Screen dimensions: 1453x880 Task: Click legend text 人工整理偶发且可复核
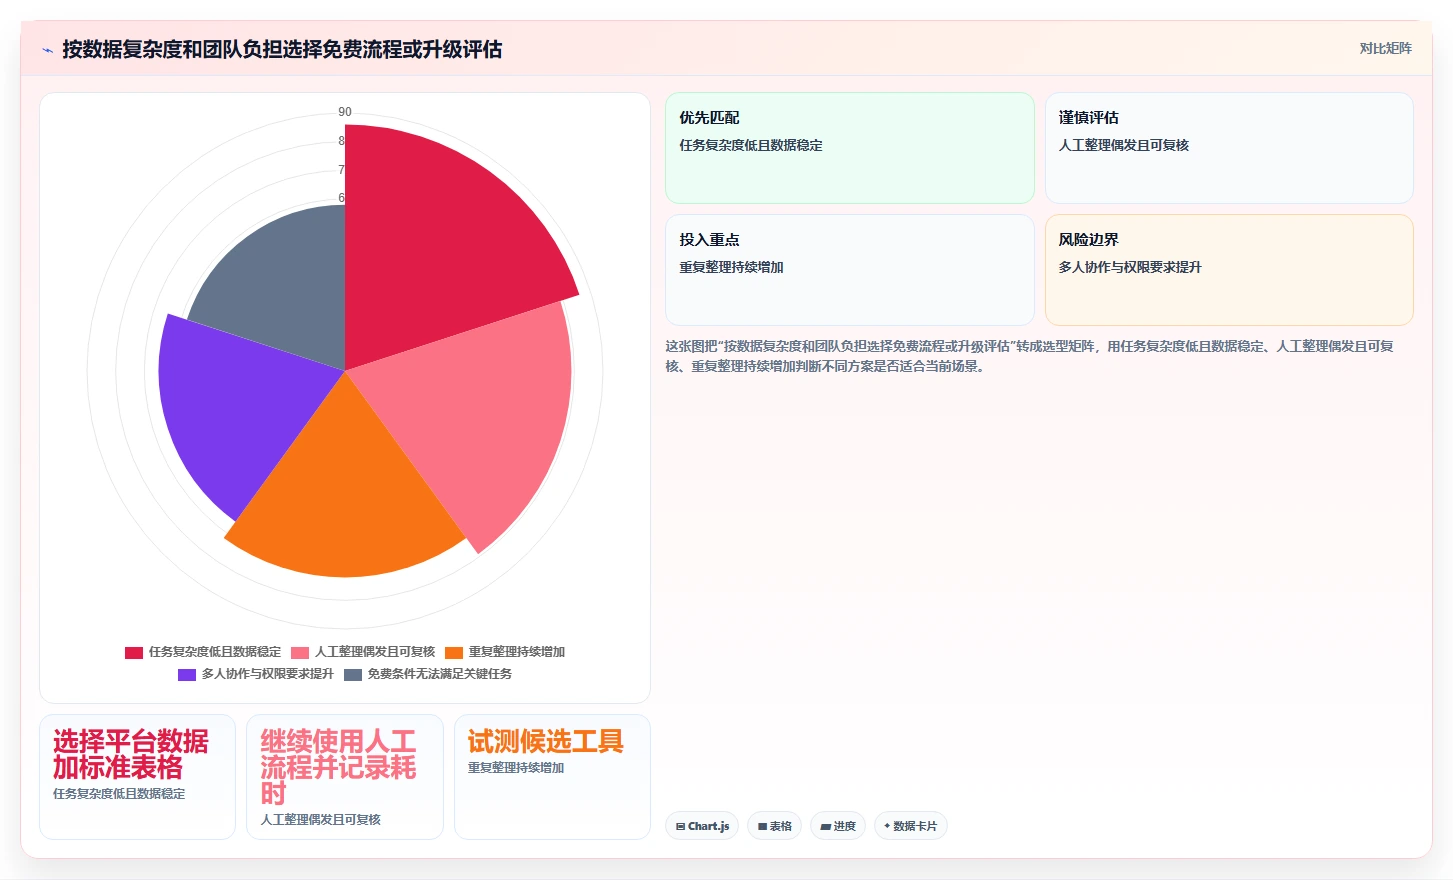coord(375,652)
